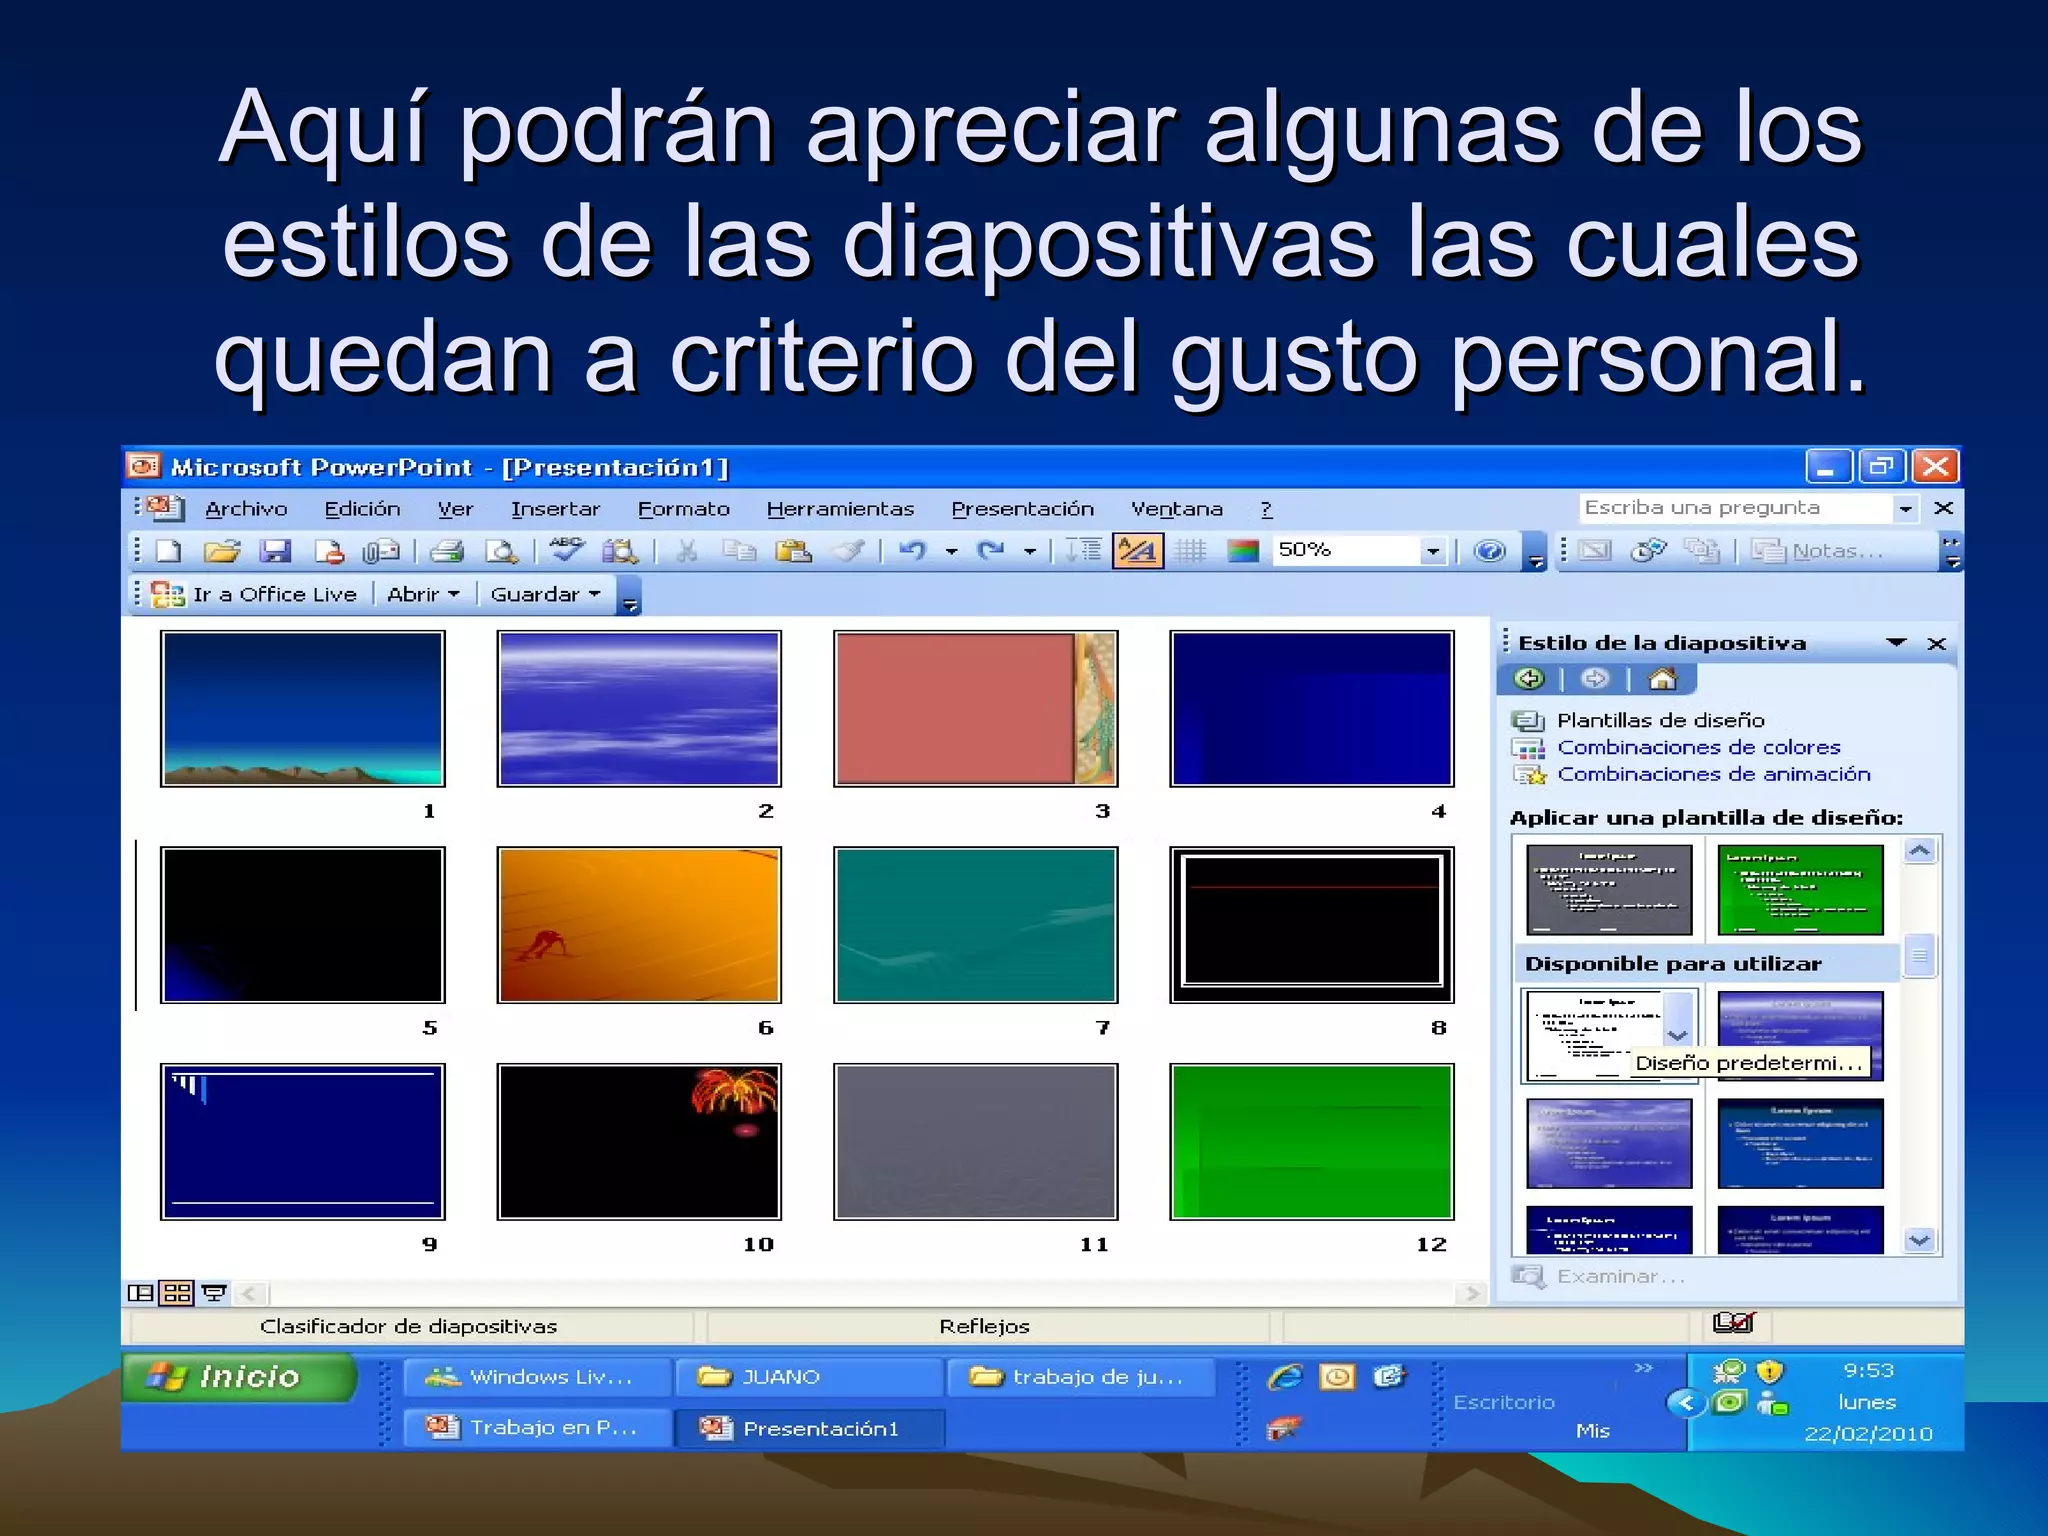2048x1536 pixels.
Task: Run the ABC spelling check icon
Action: coord(567,551)
